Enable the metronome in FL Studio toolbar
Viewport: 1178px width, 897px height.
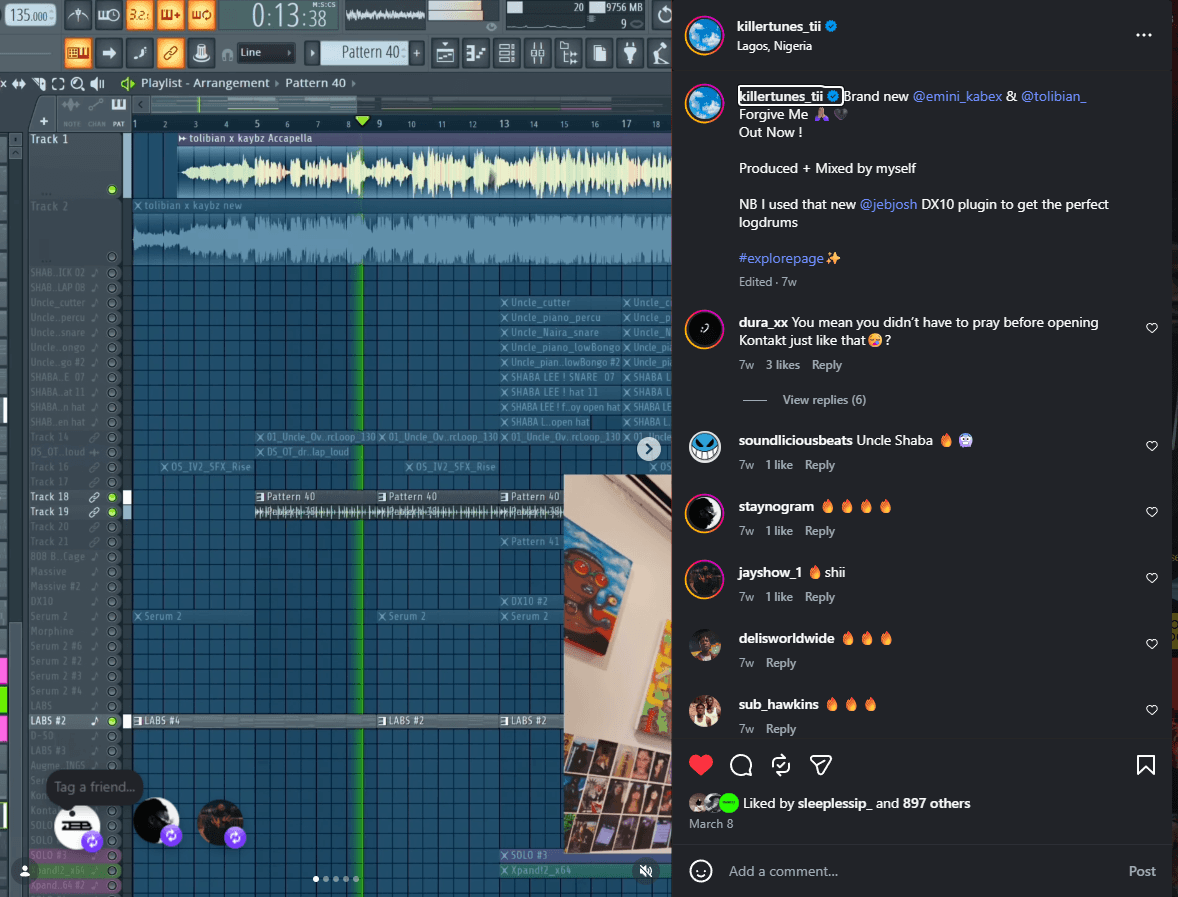(78, 14)
